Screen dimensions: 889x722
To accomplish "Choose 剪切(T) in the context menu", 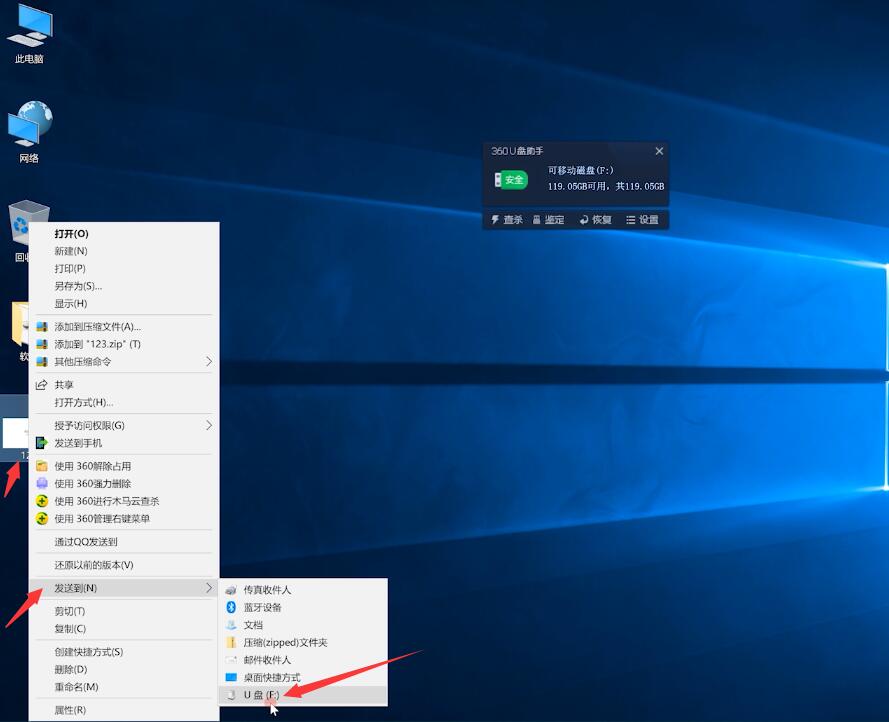I will coord(124,611).
